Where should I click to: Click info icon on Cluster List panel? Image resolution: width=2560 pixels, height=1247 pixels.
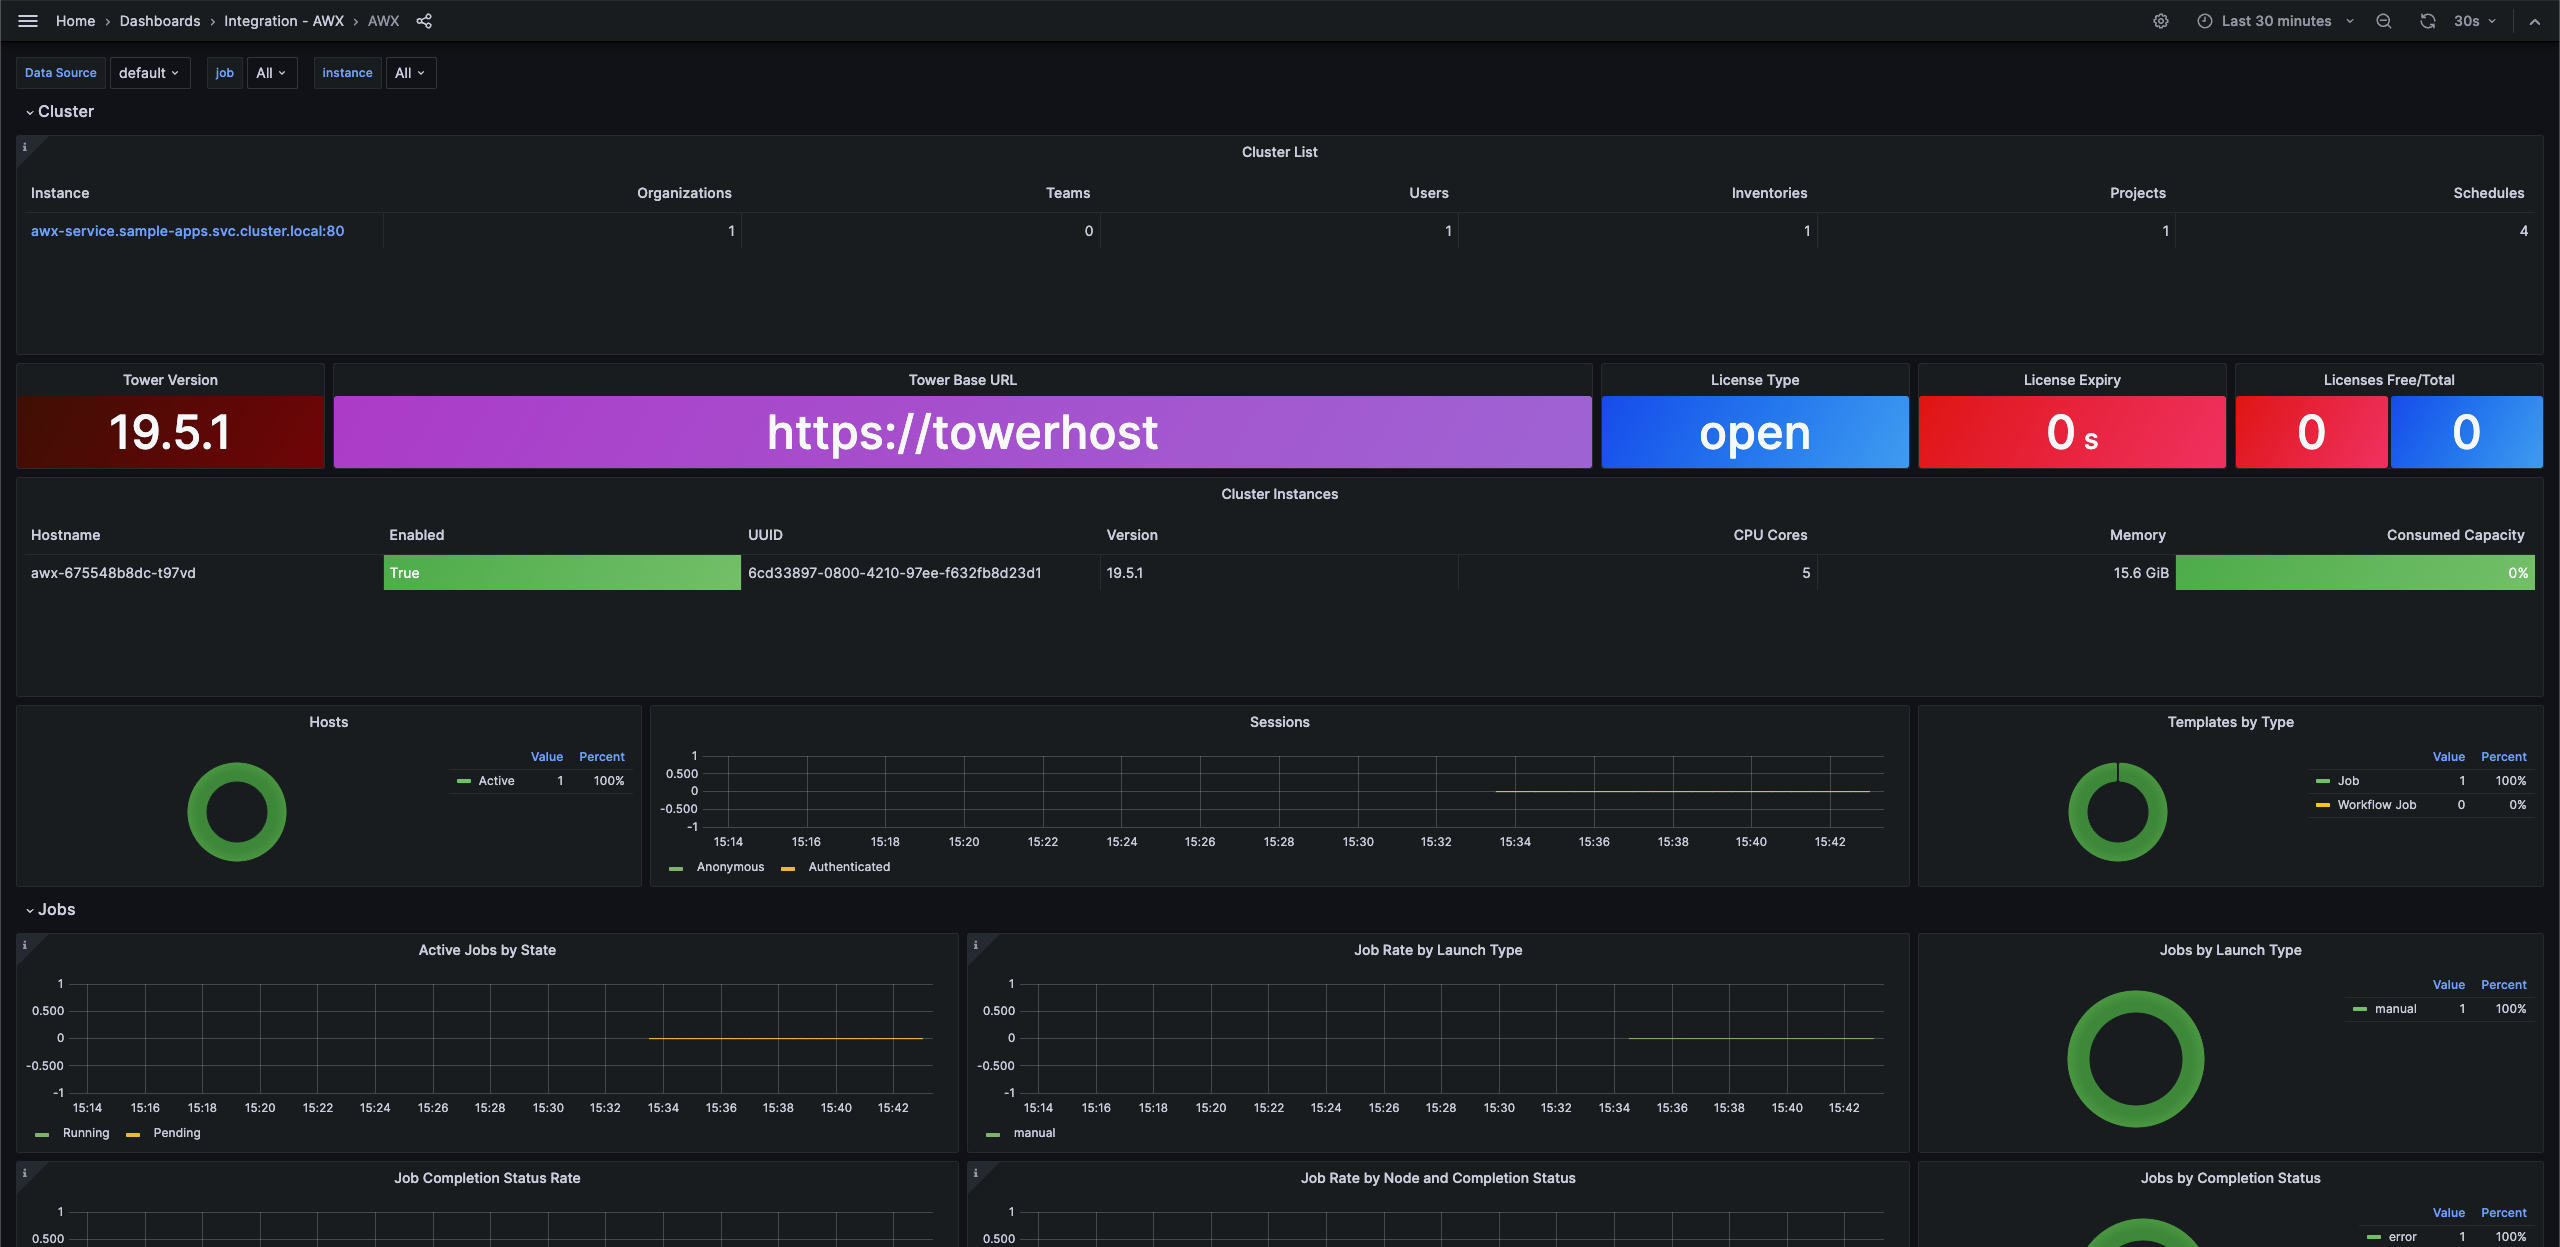point(25,147)
